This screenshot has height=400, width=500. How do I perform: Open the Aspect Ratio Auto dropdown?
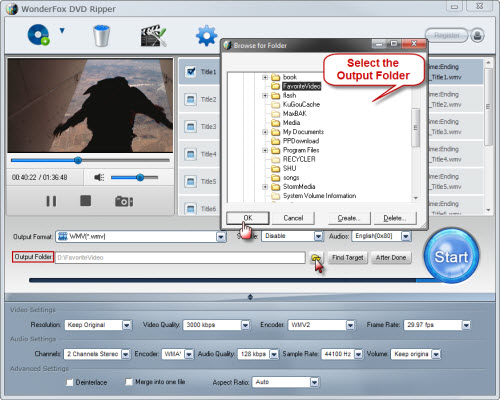314,382
